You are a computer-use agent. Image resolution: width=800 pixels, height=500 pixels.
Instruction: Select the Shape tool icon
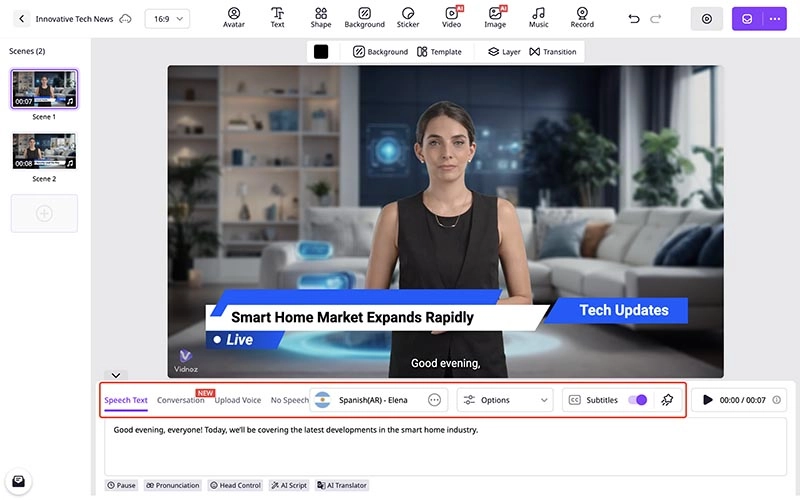coord(321,17)
